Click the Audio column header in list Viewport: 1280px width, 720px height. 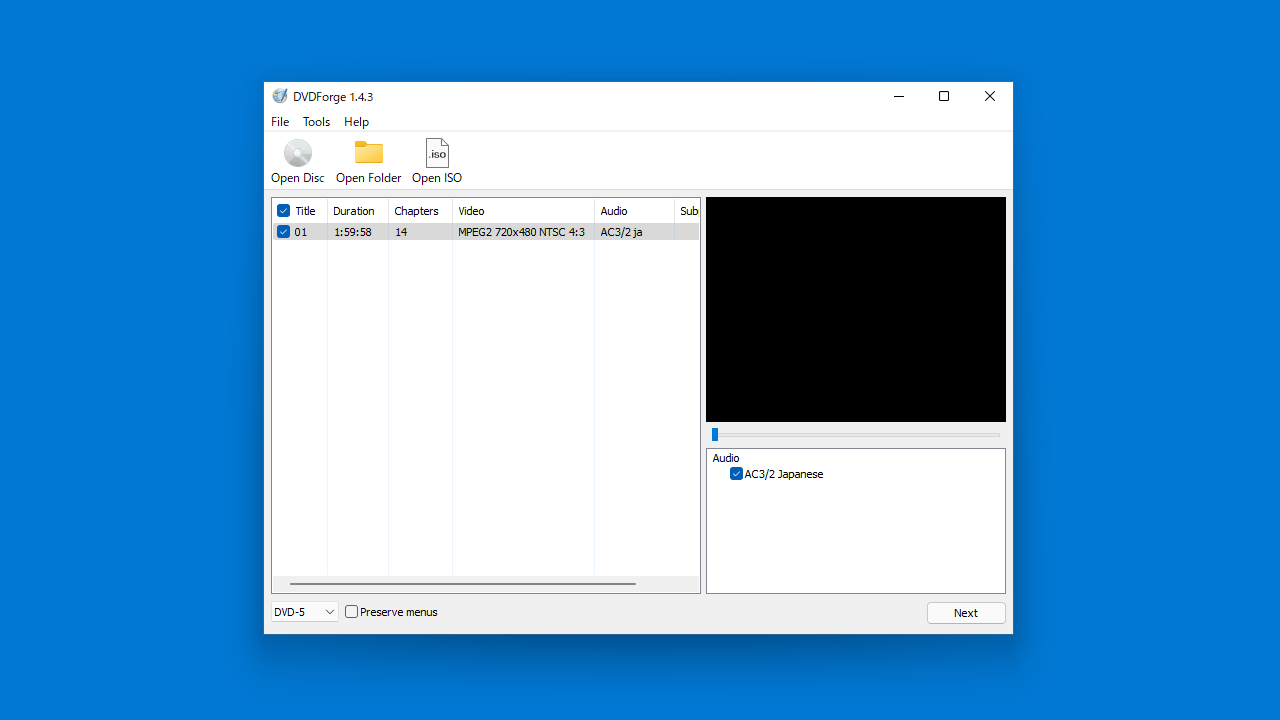click(634, 211)
